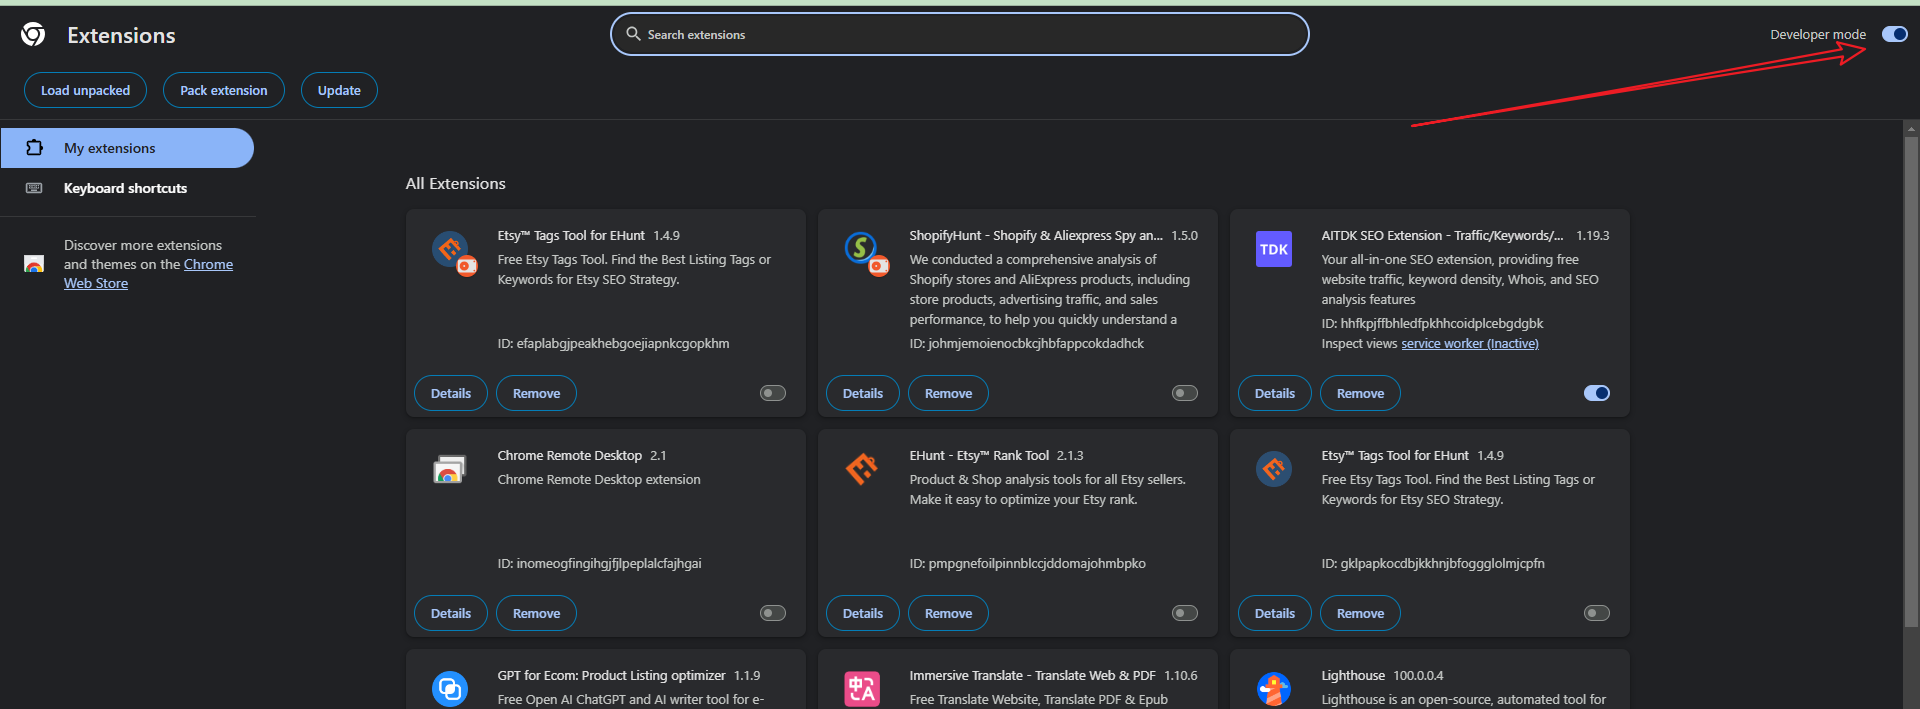The height and width of the screenshot is (709, 1920).
Task: Click the Immersive Translate extension icon
Action: click(x=862, y=688)
